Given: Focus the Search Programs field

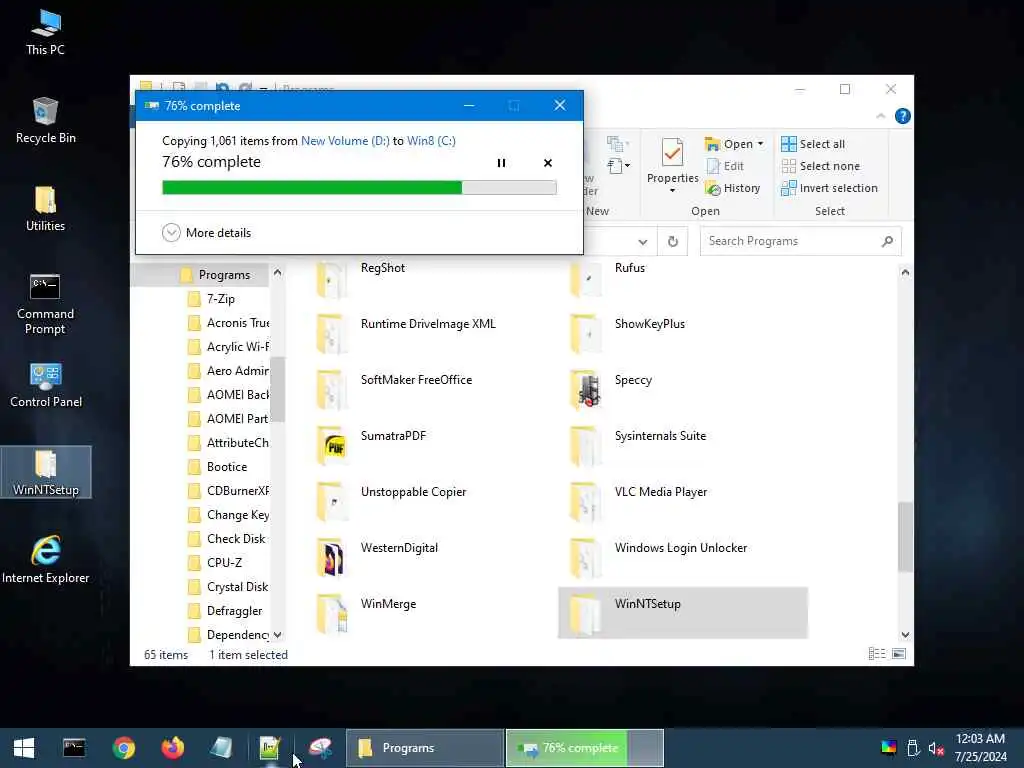Looking at the screenshot, I should [x=801, y=241].
